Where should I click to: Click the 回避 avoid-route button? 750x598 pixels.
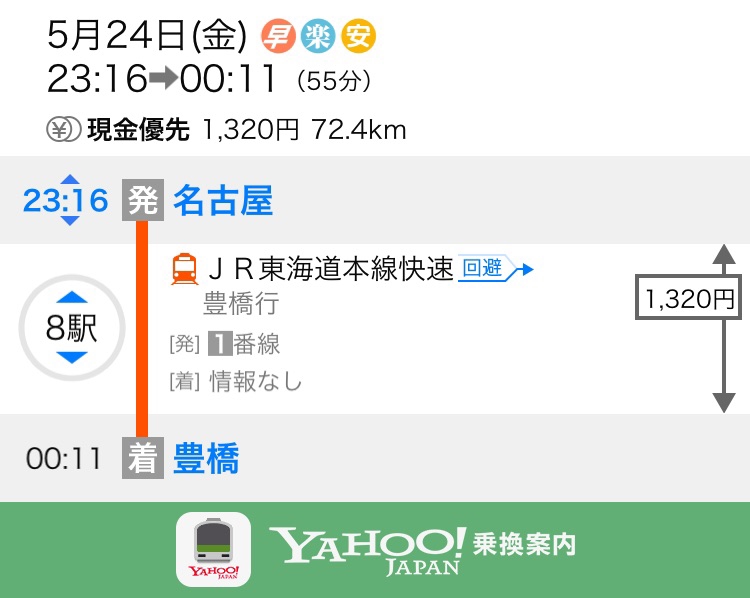tap(495, 268)
